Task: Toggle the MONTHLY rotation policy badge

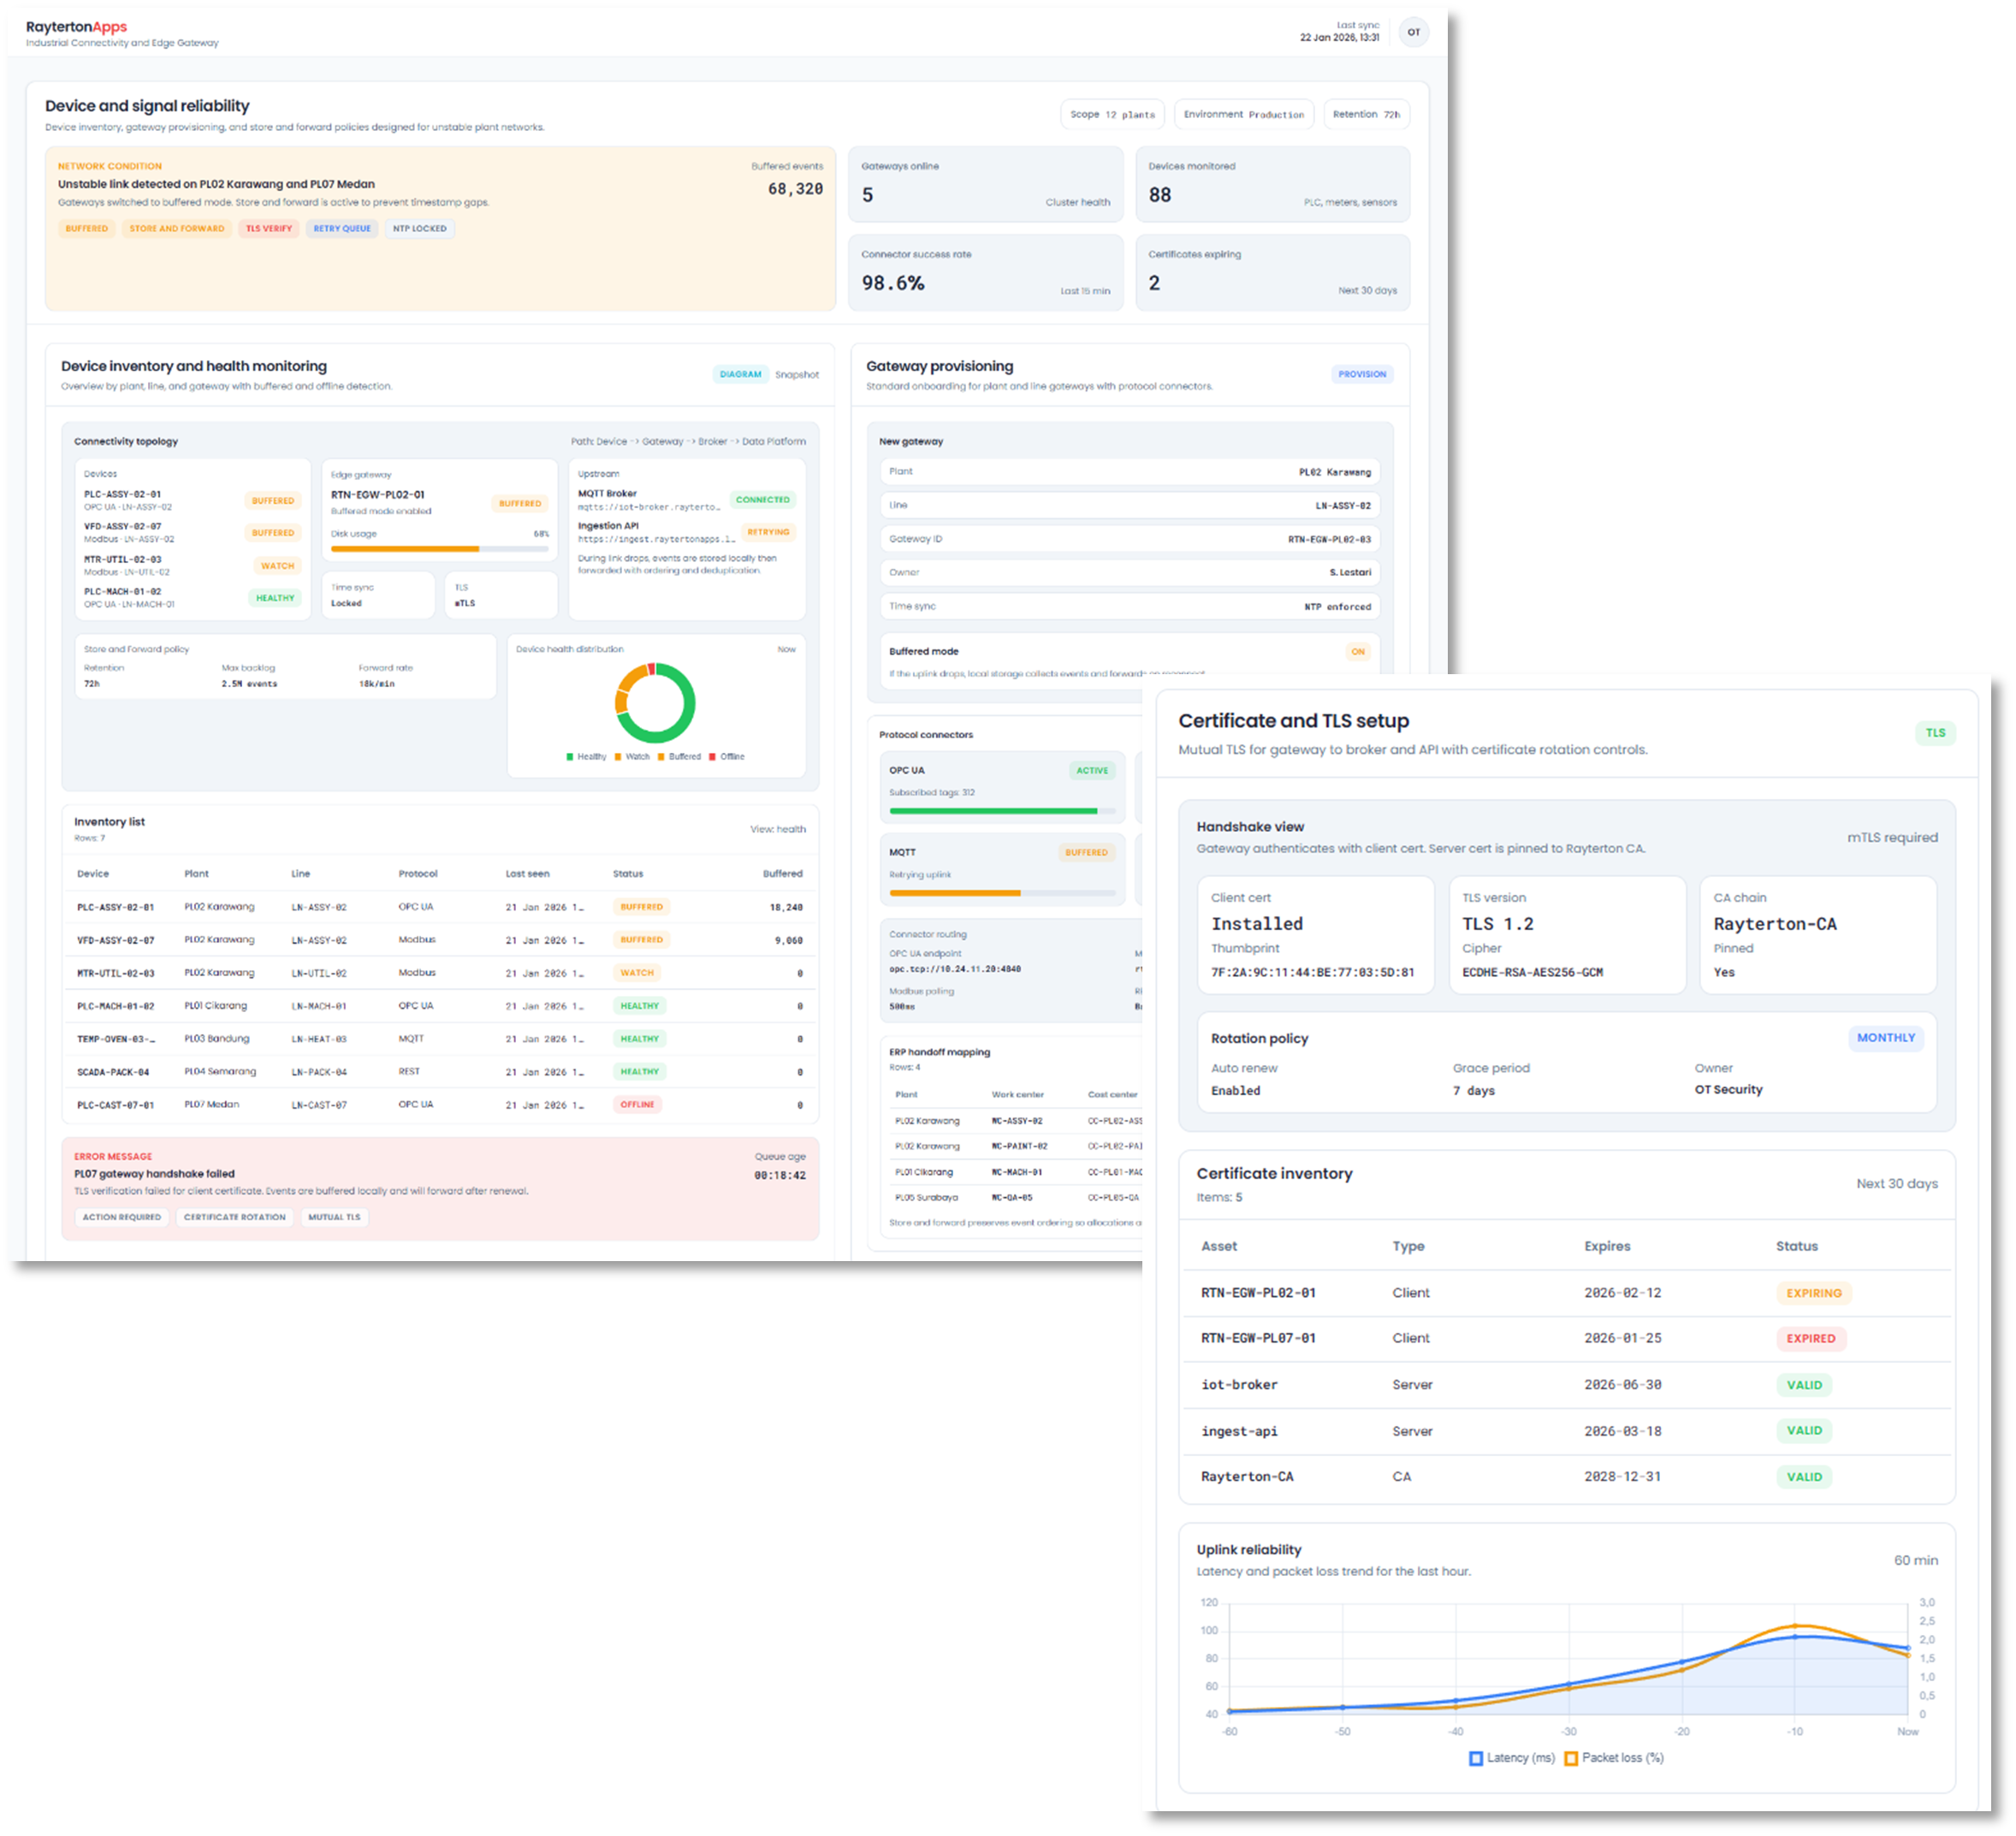Action: [1885, 1038]
